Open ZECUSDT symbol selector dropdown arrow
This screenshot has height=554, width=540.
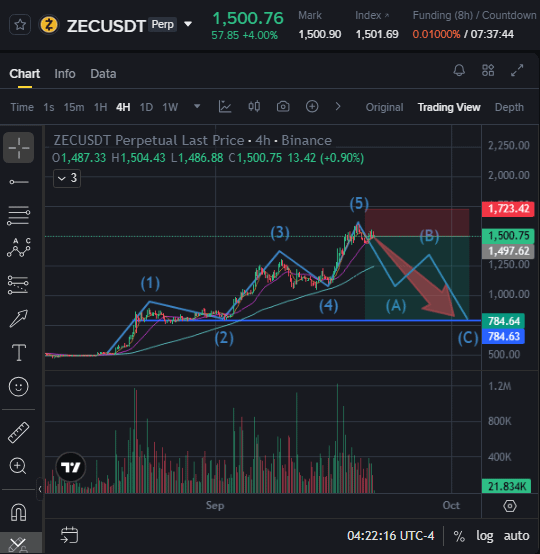(x=188, y=24)
